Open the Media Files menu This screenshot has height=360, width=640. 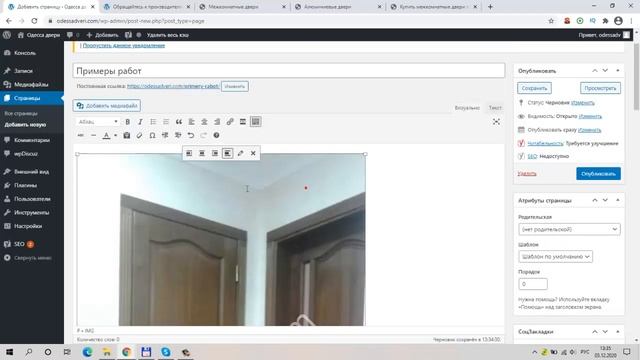pyautogui.click(x=31, y=84)
